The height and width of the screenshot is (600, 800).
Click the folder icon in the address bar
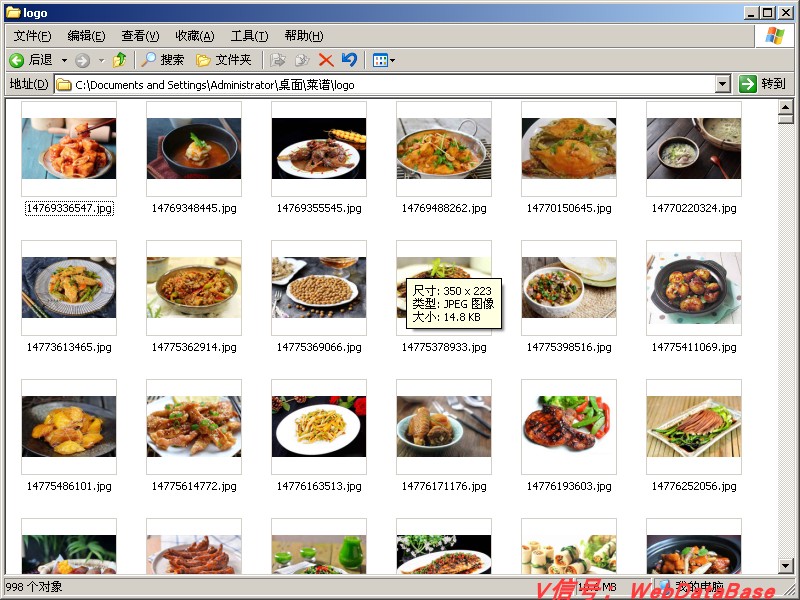[x=64, y=85]
